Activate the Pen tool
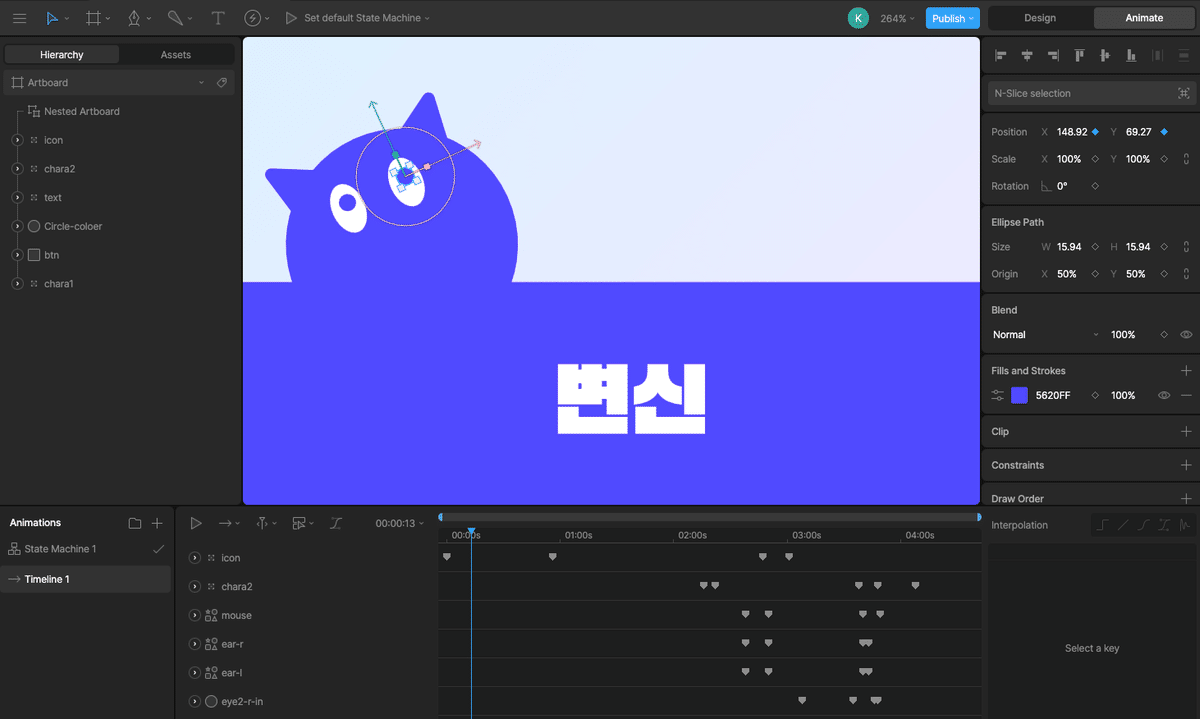The image size is (1200, 719). coord(134,18)
